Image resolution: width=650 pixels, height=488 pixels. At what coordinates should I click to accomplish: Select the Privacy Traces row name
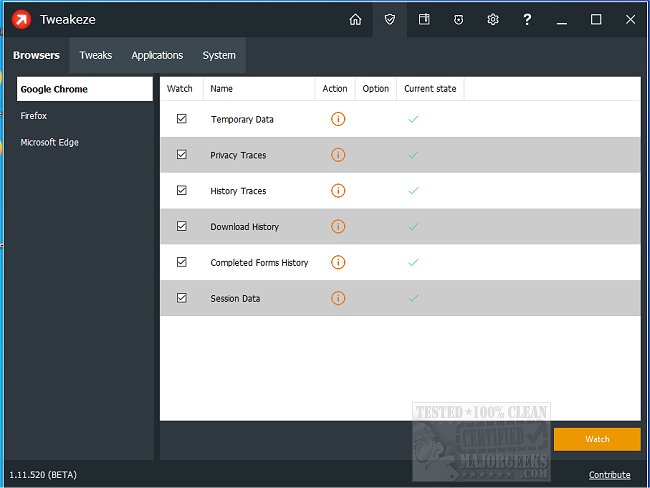(238, 155)
